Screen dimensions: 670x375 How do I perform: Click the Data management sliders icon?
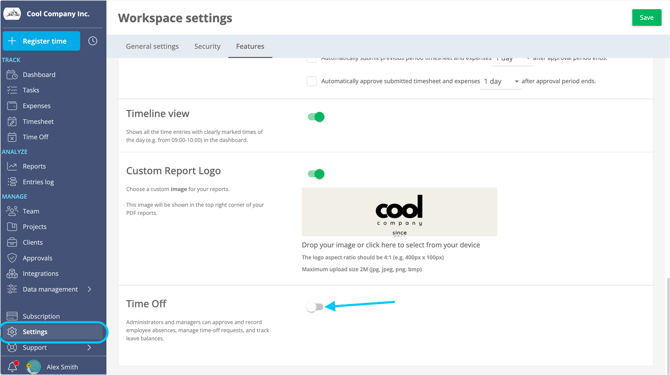[x=12, y=289]
